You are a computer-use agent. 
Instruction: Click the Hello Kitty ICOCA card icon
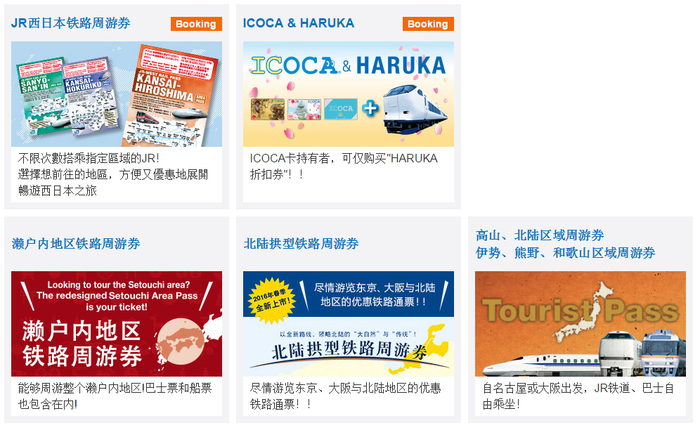tap(304, 109)
